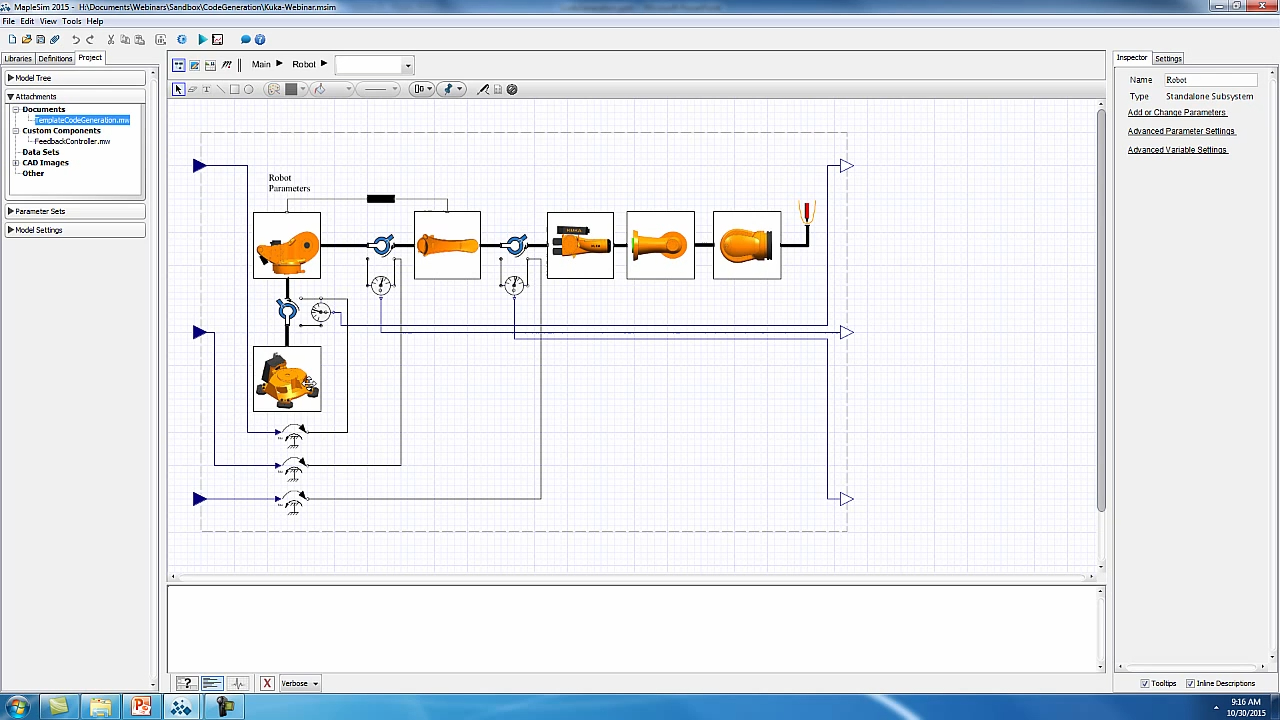
Task: Open the Tools menu
Action: [72, 21]
